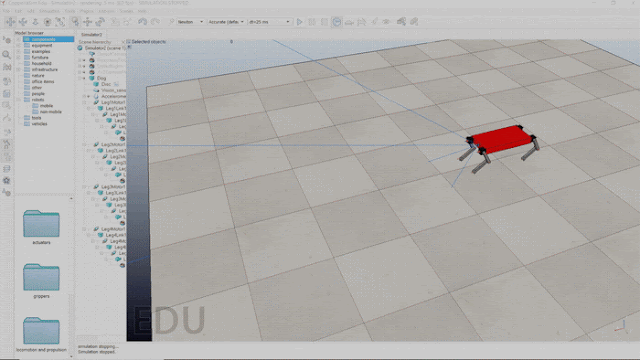
Task: Click the slow down simulation icon
Action: (x=349, y=22)
